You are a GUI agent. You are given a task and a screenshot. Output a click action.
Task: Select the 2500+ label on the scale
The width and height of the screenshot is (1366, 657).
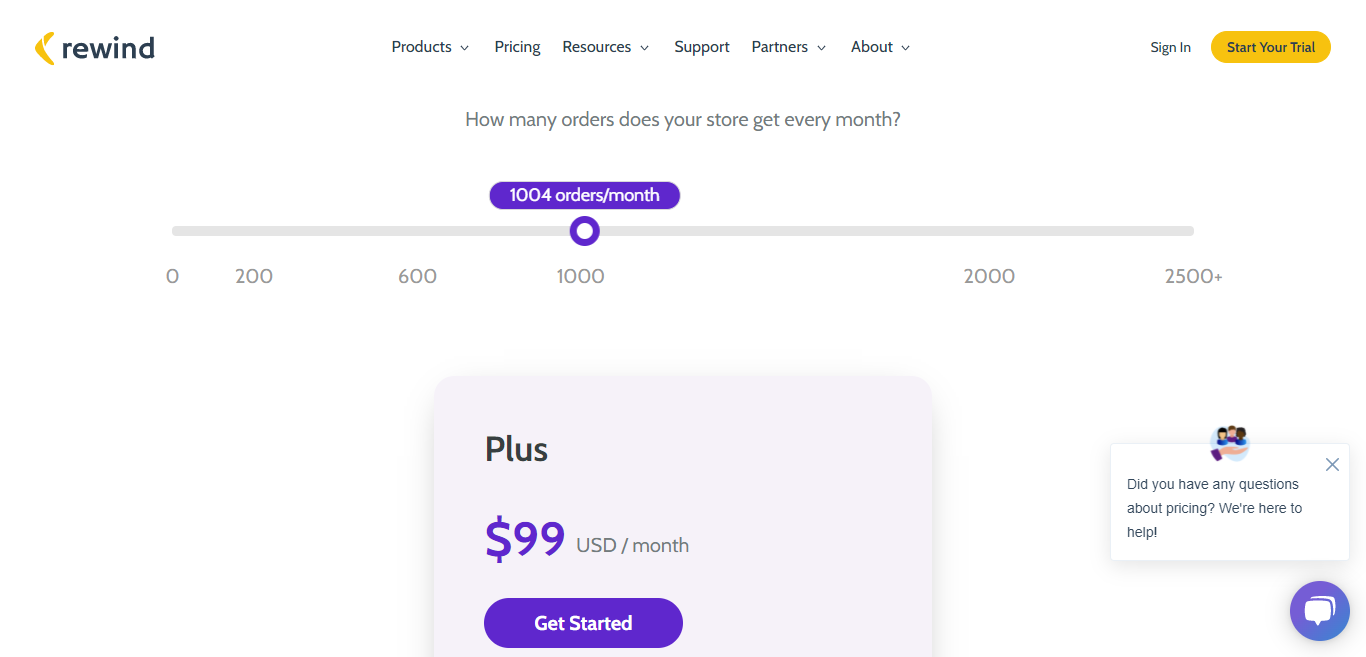tap(1192, 276)
